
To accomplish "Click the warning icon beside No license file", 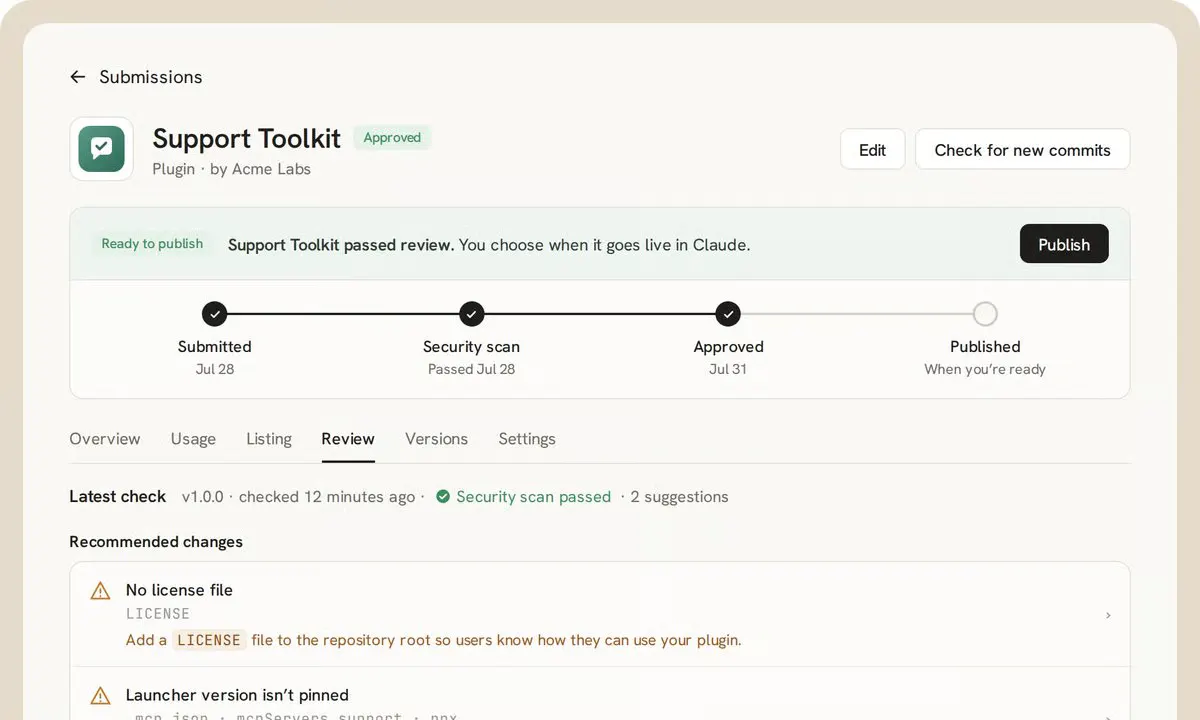I will [100, 591].
